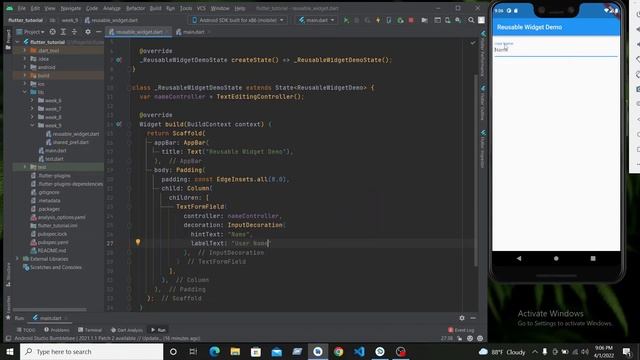Expand the test folder
Image resolution: width=640 pixels, height=360 pixels.
tap(25, 167)
